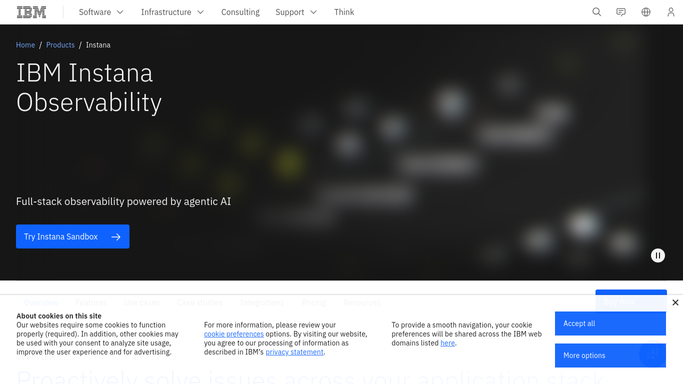
Task: Open the search magnifier icon
Action: coord(596,12)
